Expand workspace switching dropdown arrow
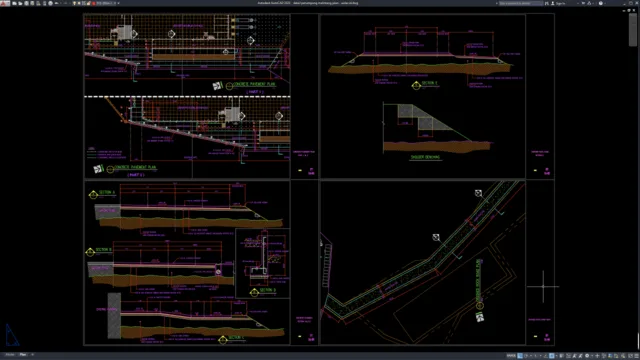Viewport: 640px width, 360px height. 592,356
